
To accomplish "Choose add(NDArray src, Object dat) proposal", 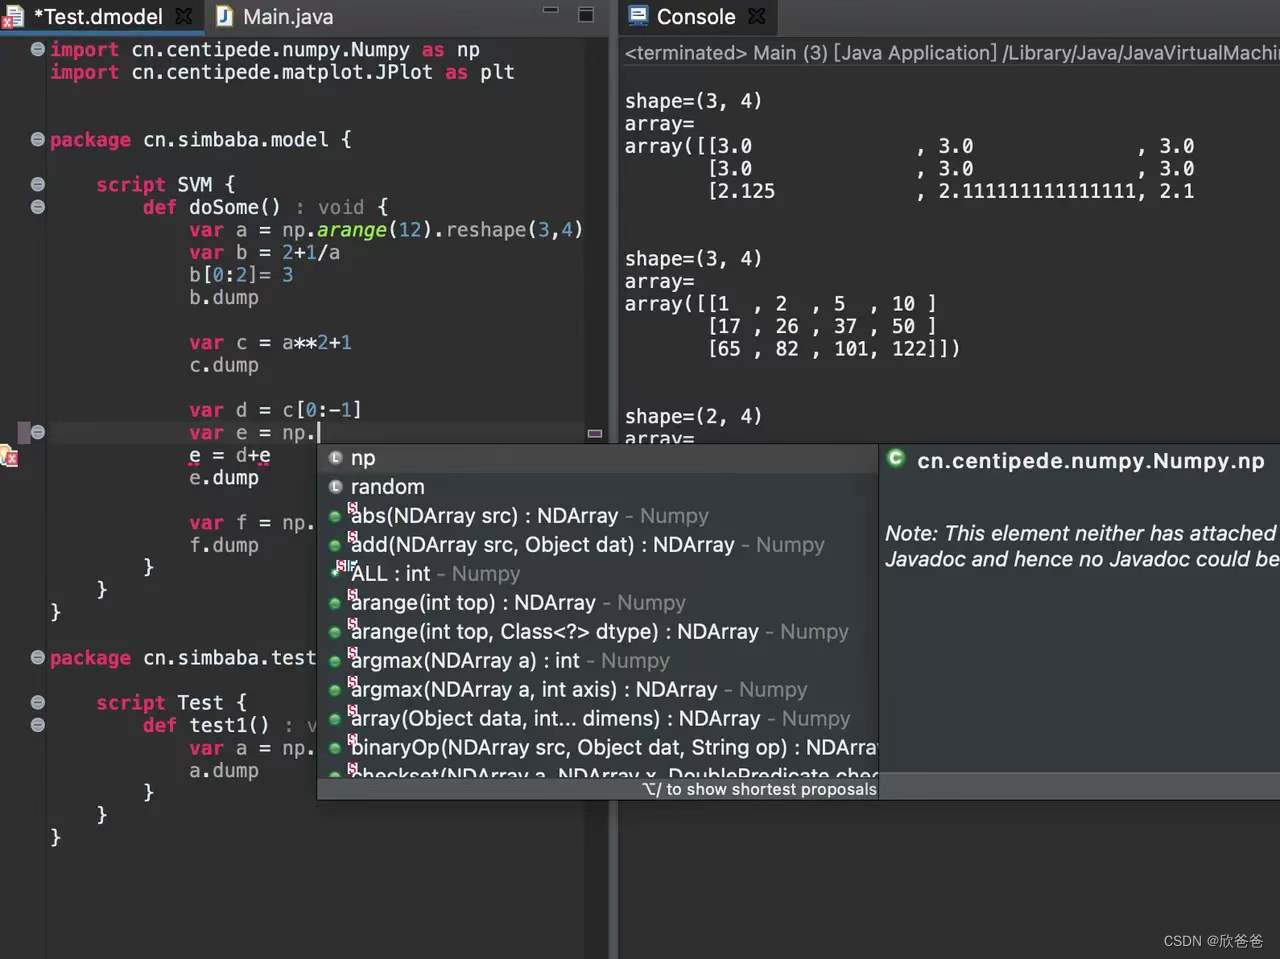I will (x=598, y=545).
